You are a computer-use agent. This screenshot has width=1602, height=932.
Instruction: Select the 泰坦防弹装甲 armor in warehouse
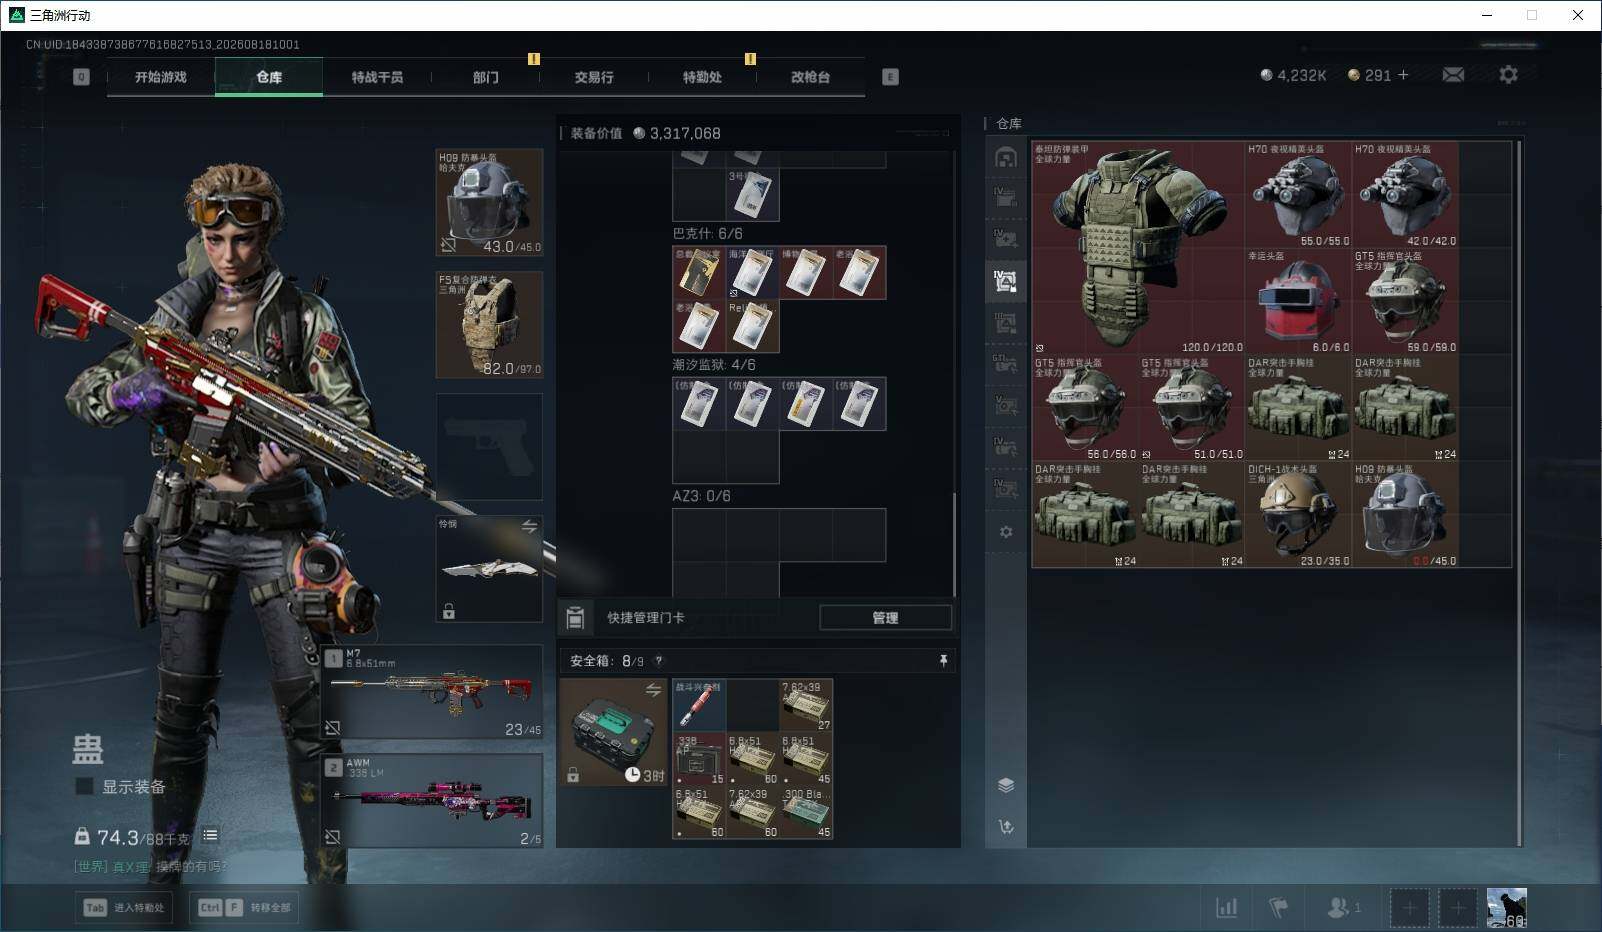[x=1138, y=248]
